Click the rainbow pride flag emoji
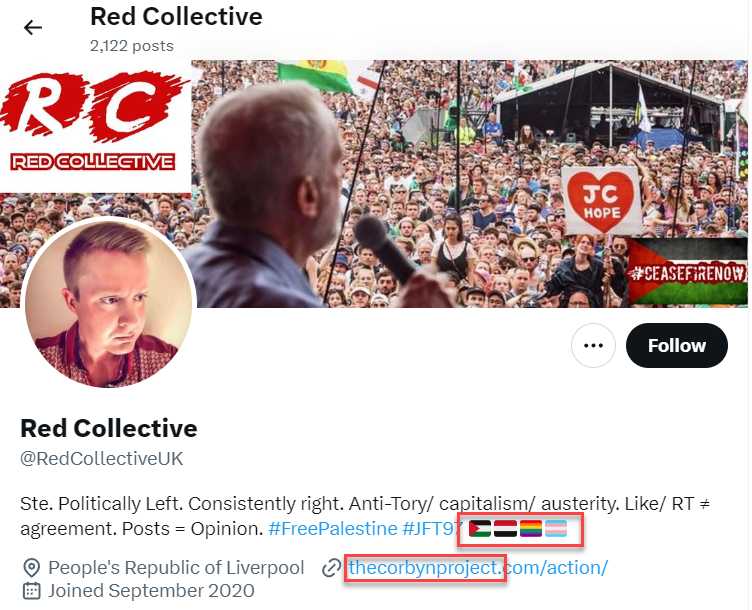 pyautogui.click(x=531, y=530)
